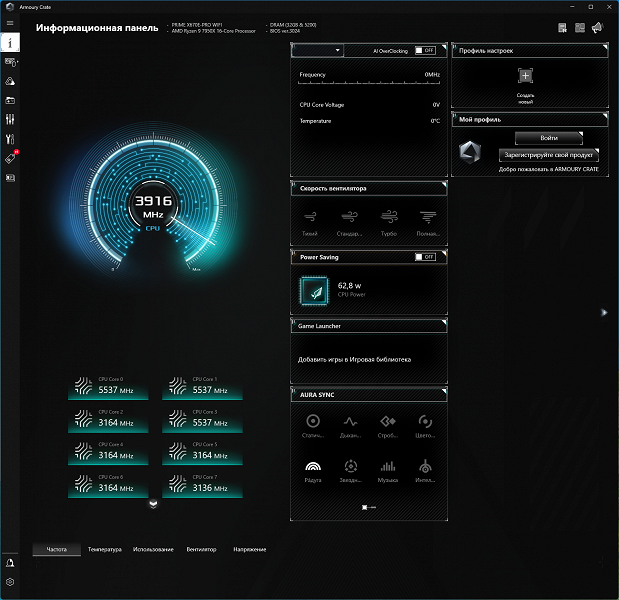Open the tools wrench icon in sidebar
Screen dimensions: 619x600
pos(10,139)
